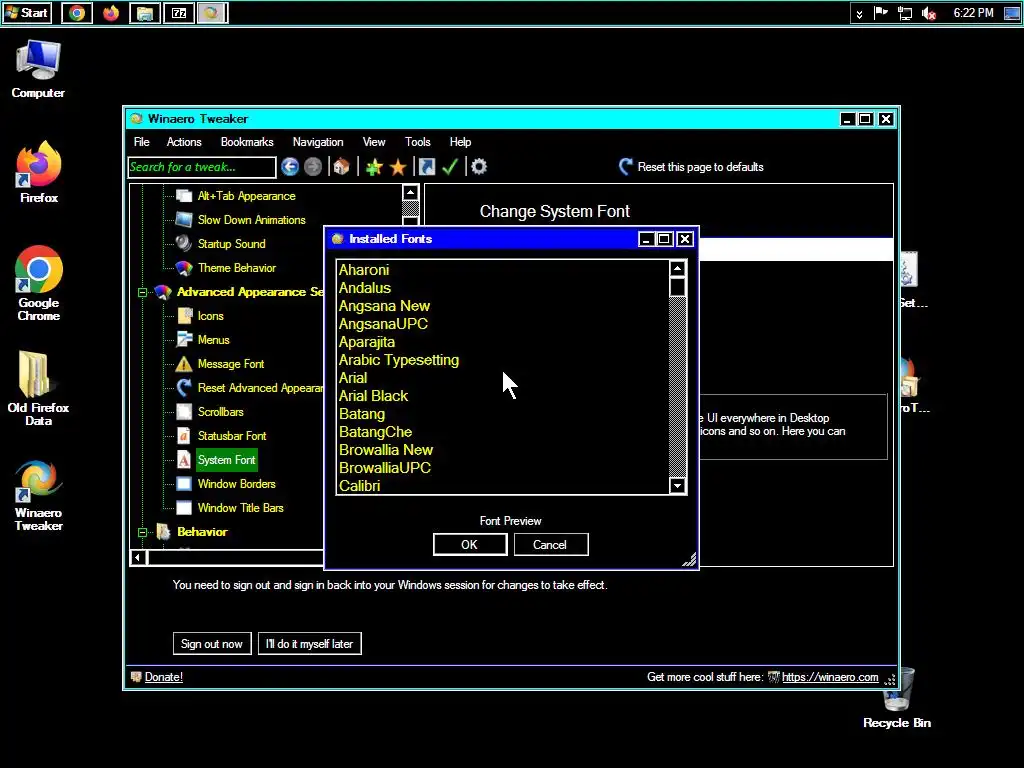Image resolution: width=1024 pixels, height=768 pixels.
Task: Open file explorer from the taskbar
Action: [x=145, y=13]
